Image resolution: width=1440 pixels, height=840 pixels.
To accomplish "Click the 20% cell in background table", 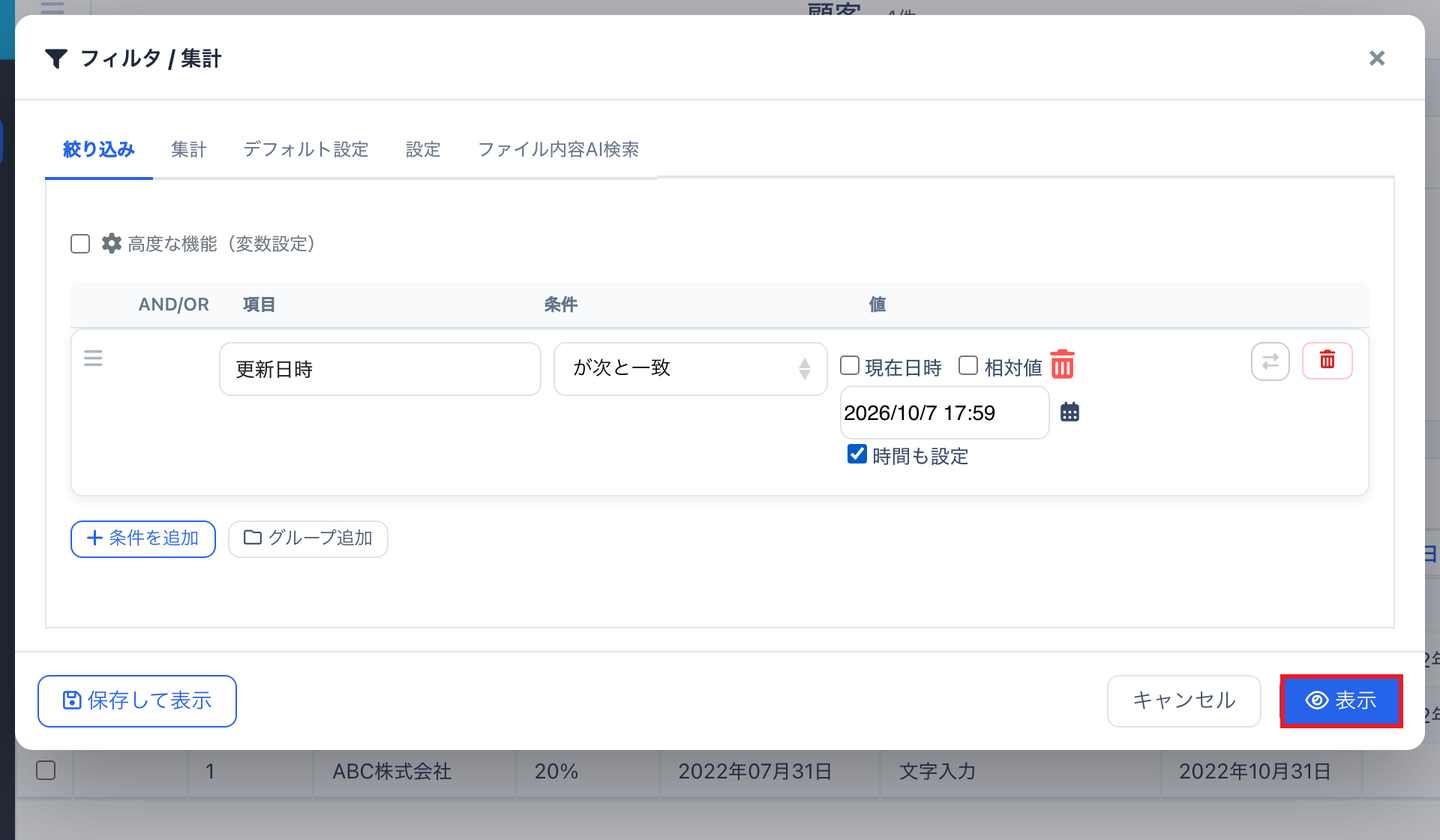I will click(x=587, y=772).
